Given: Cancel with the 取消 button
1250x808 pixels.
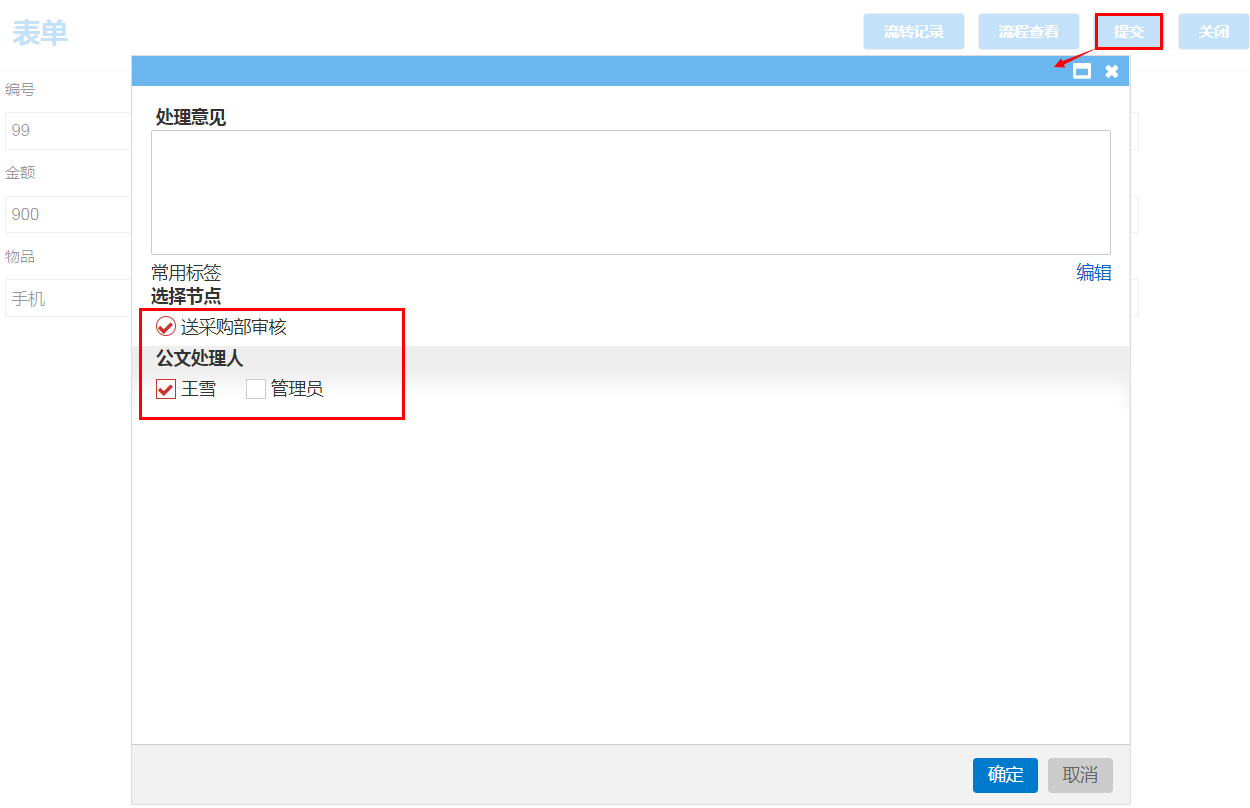Looking at the screenshot, I should click(x=1079, y=775).
